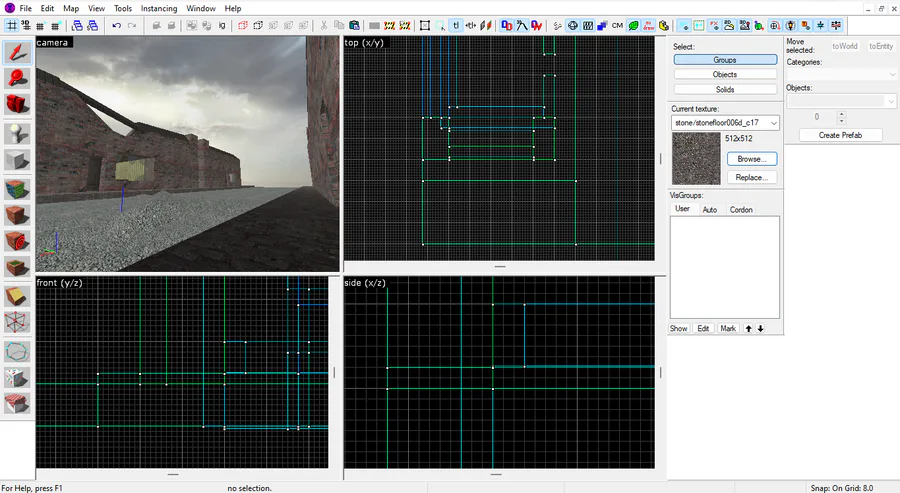
Task: Toggle the 2D grid display button
Action: click(x=11, y=25)
